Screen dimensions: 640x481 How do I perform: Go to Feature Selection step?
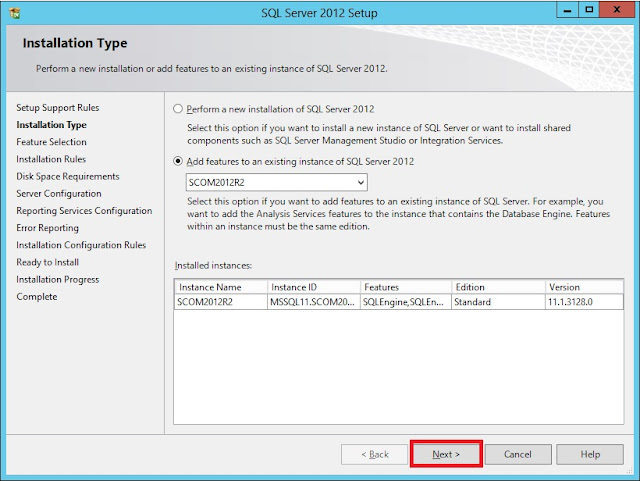pyautogui.click(x=51, y=142)
